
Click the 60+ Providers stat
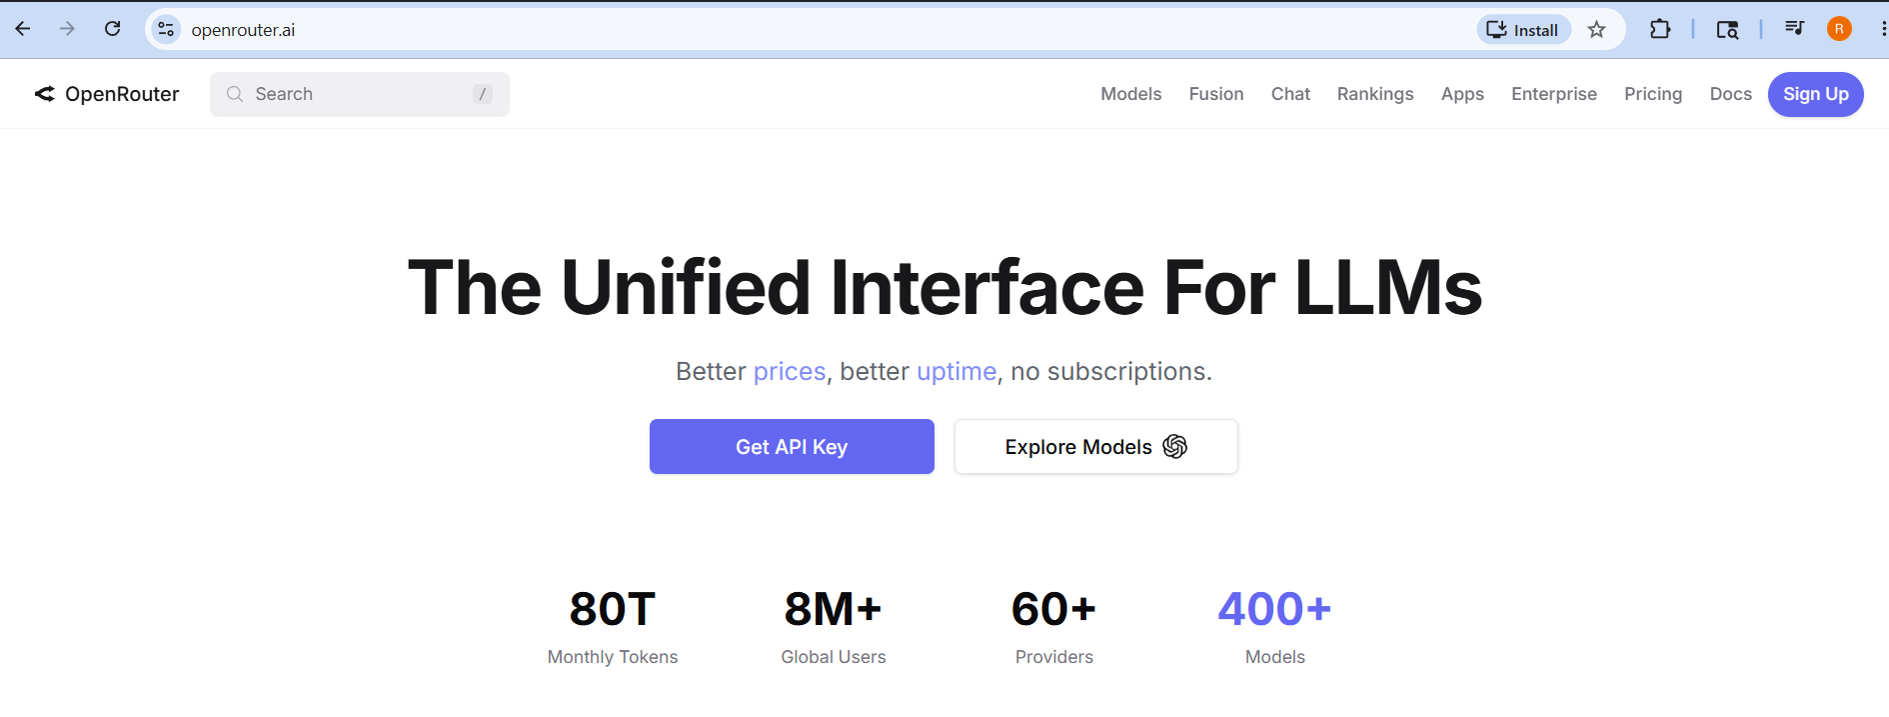coord(1054,627)
